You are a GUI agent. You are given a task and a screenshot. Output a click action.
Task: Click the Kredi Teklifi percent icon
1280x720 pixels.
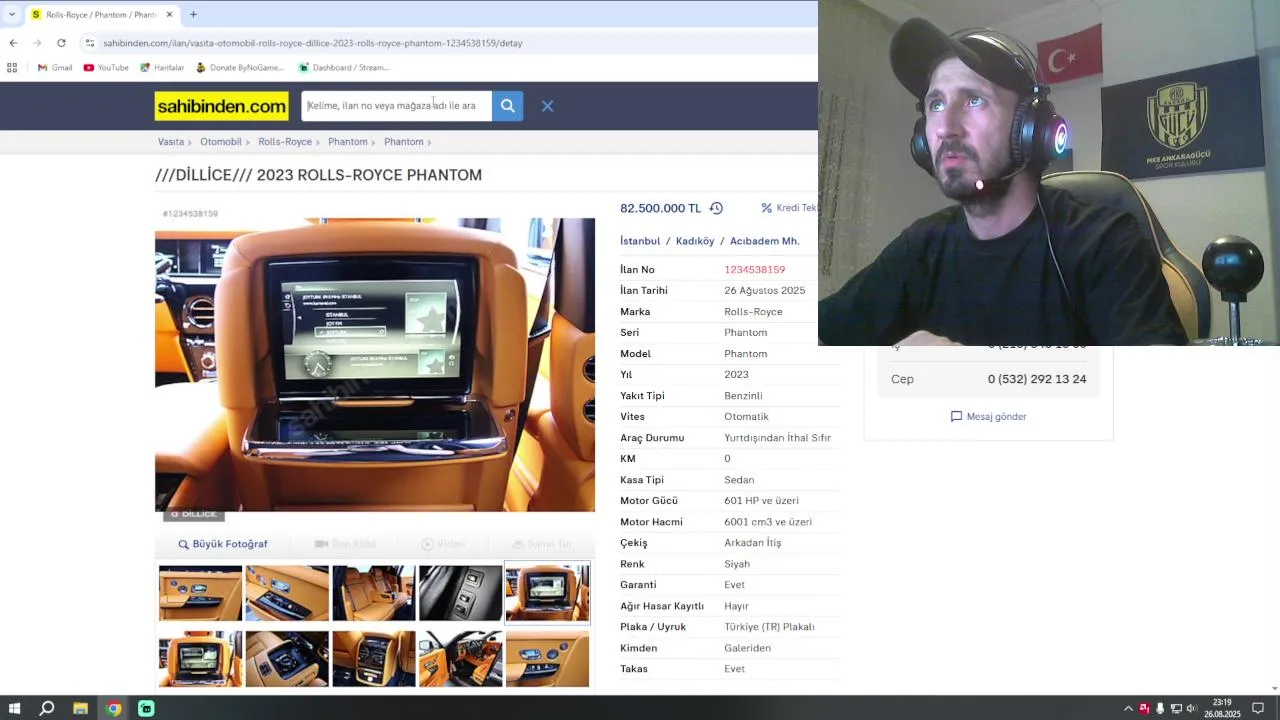tap(767, 208)
